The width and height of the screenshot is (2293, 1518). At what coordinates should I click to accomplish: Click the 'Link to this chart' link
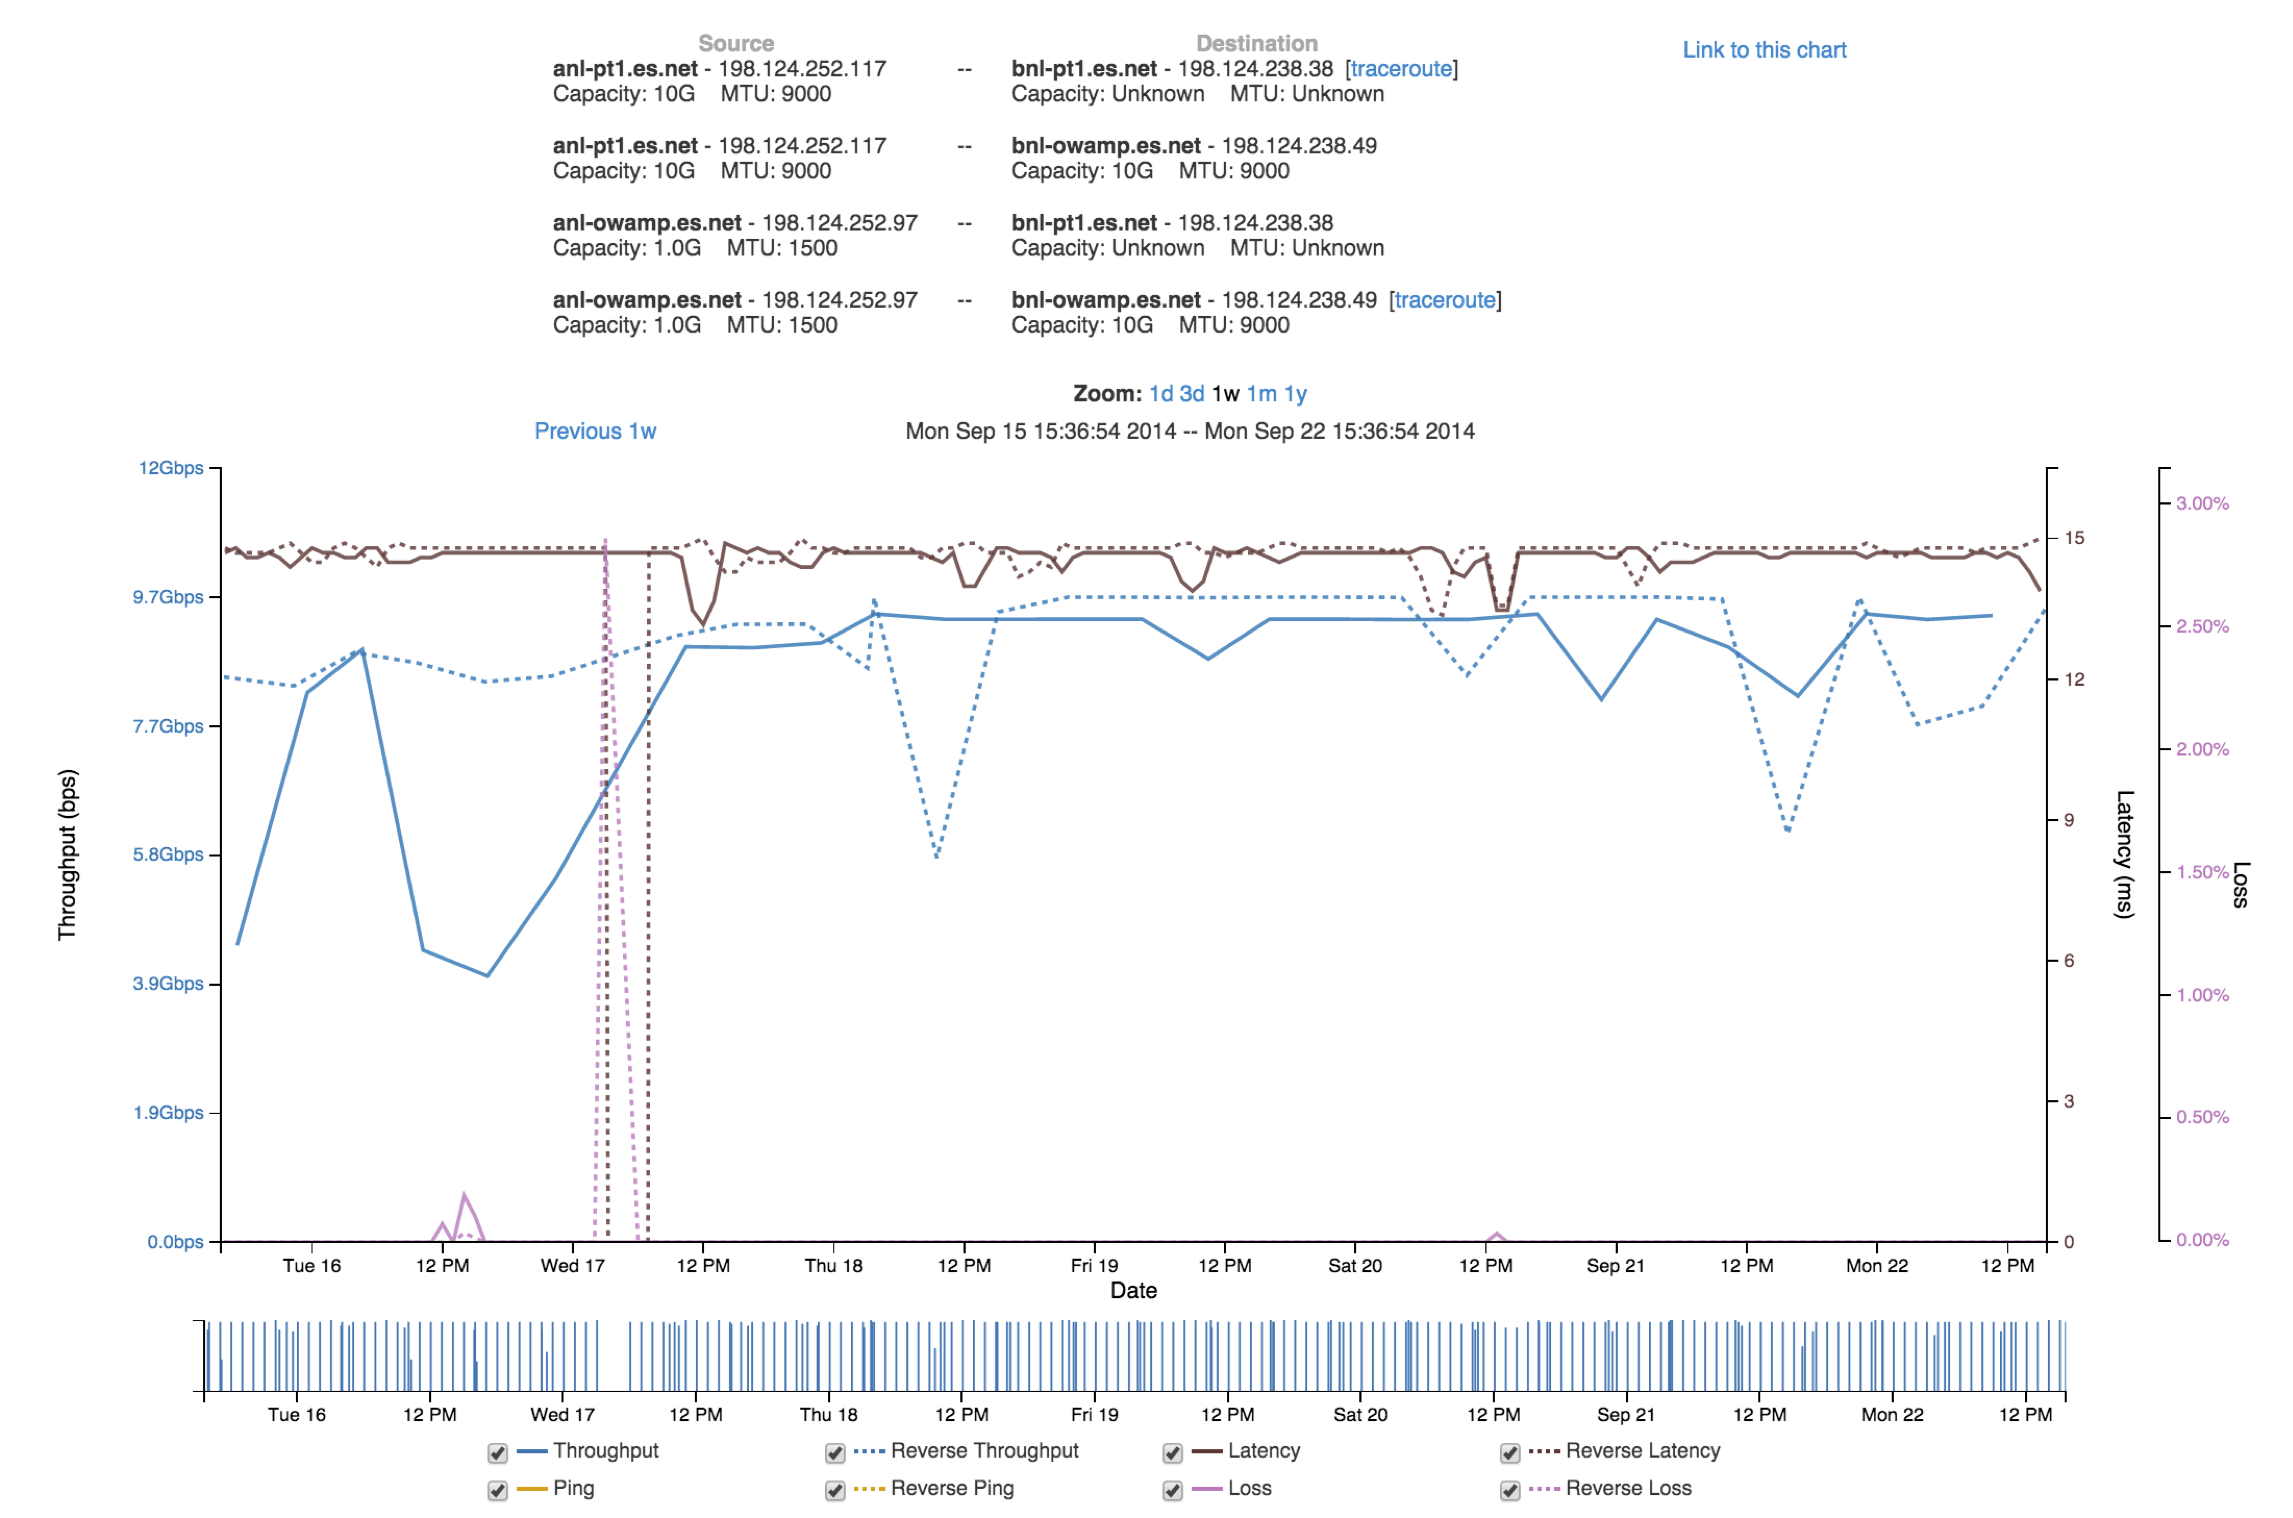(1764, 50)
